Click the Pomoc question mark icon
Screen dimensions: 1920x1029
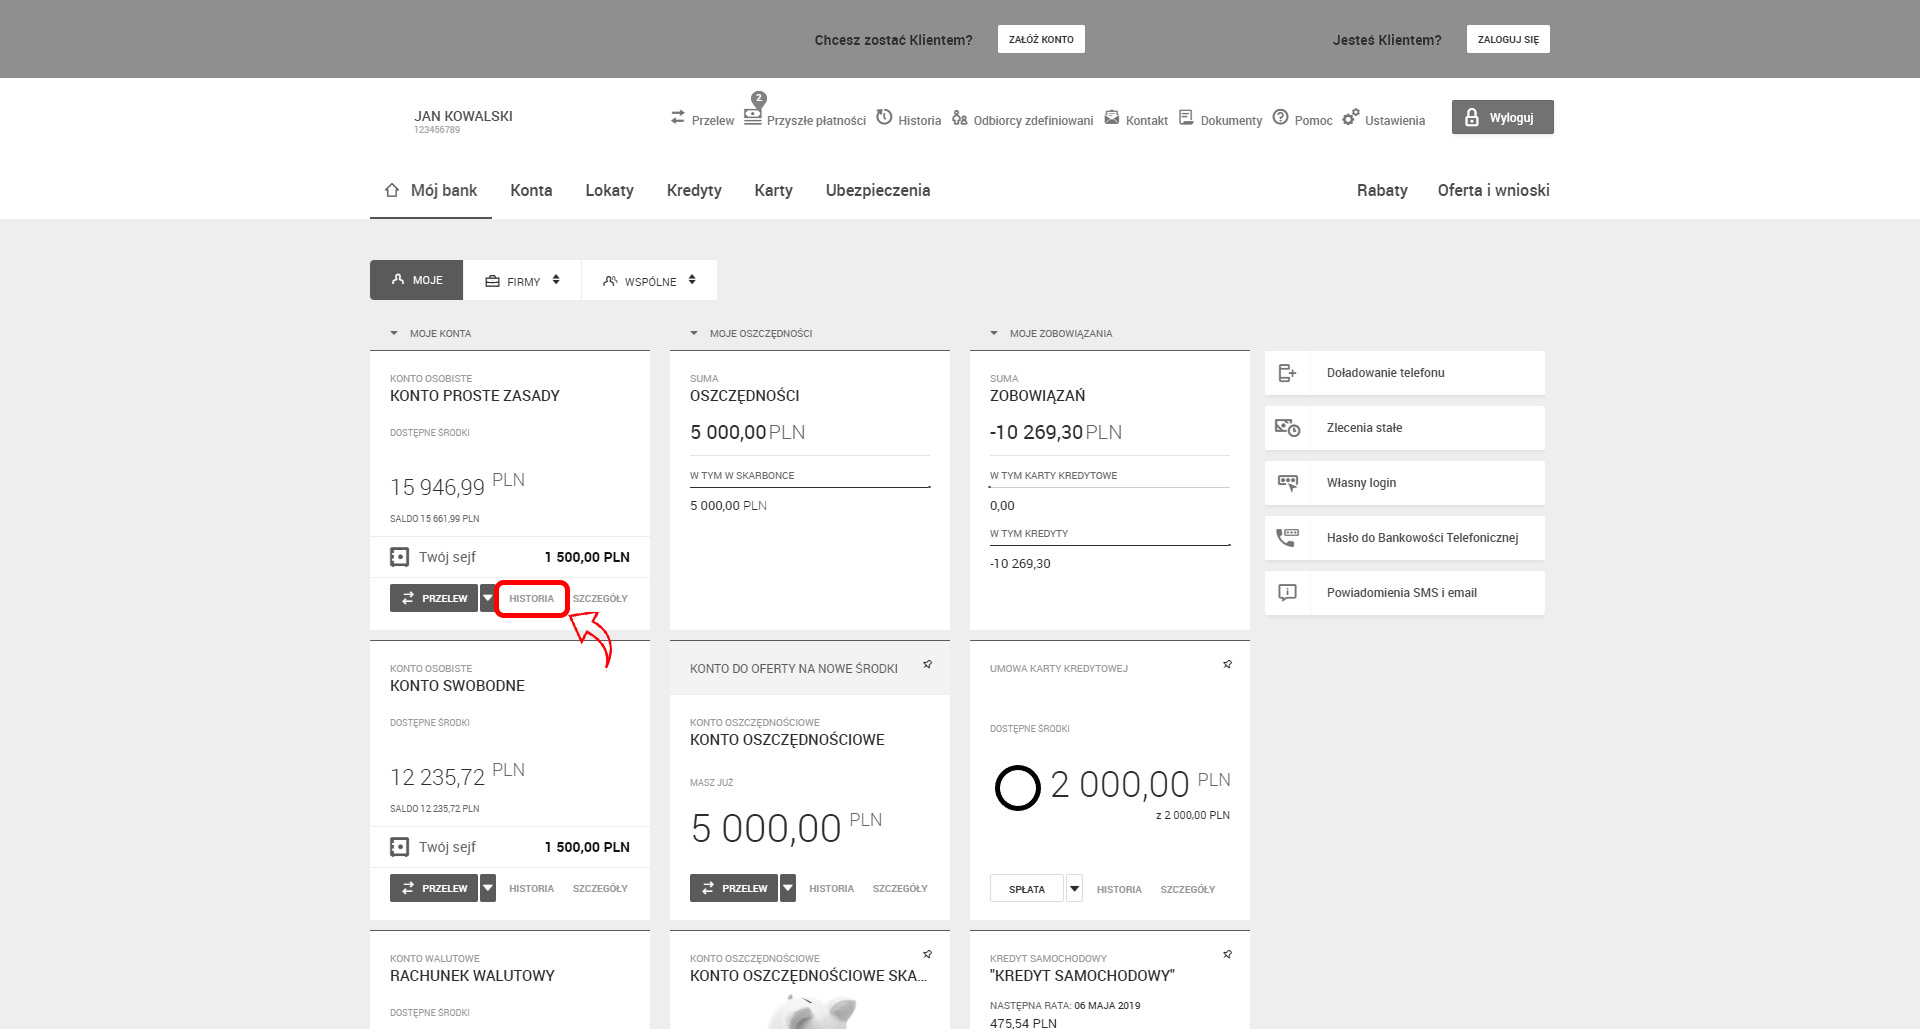[1280, 118]
